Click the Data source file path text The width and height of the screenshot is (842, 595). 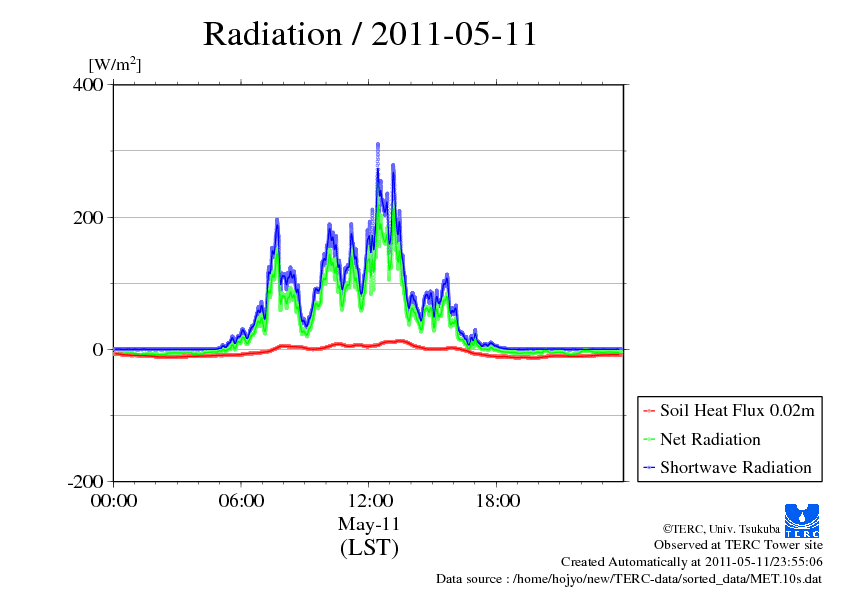click(x=629, y=579)
